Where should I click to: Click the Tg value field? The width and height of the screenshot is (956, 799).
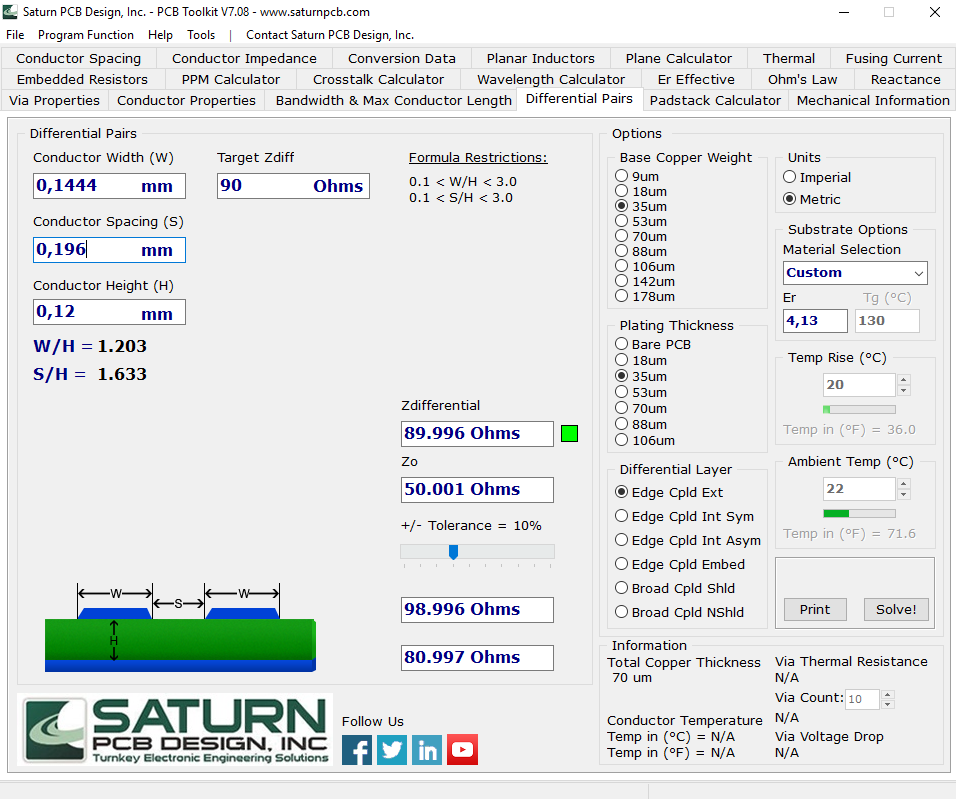pos(887,321)
